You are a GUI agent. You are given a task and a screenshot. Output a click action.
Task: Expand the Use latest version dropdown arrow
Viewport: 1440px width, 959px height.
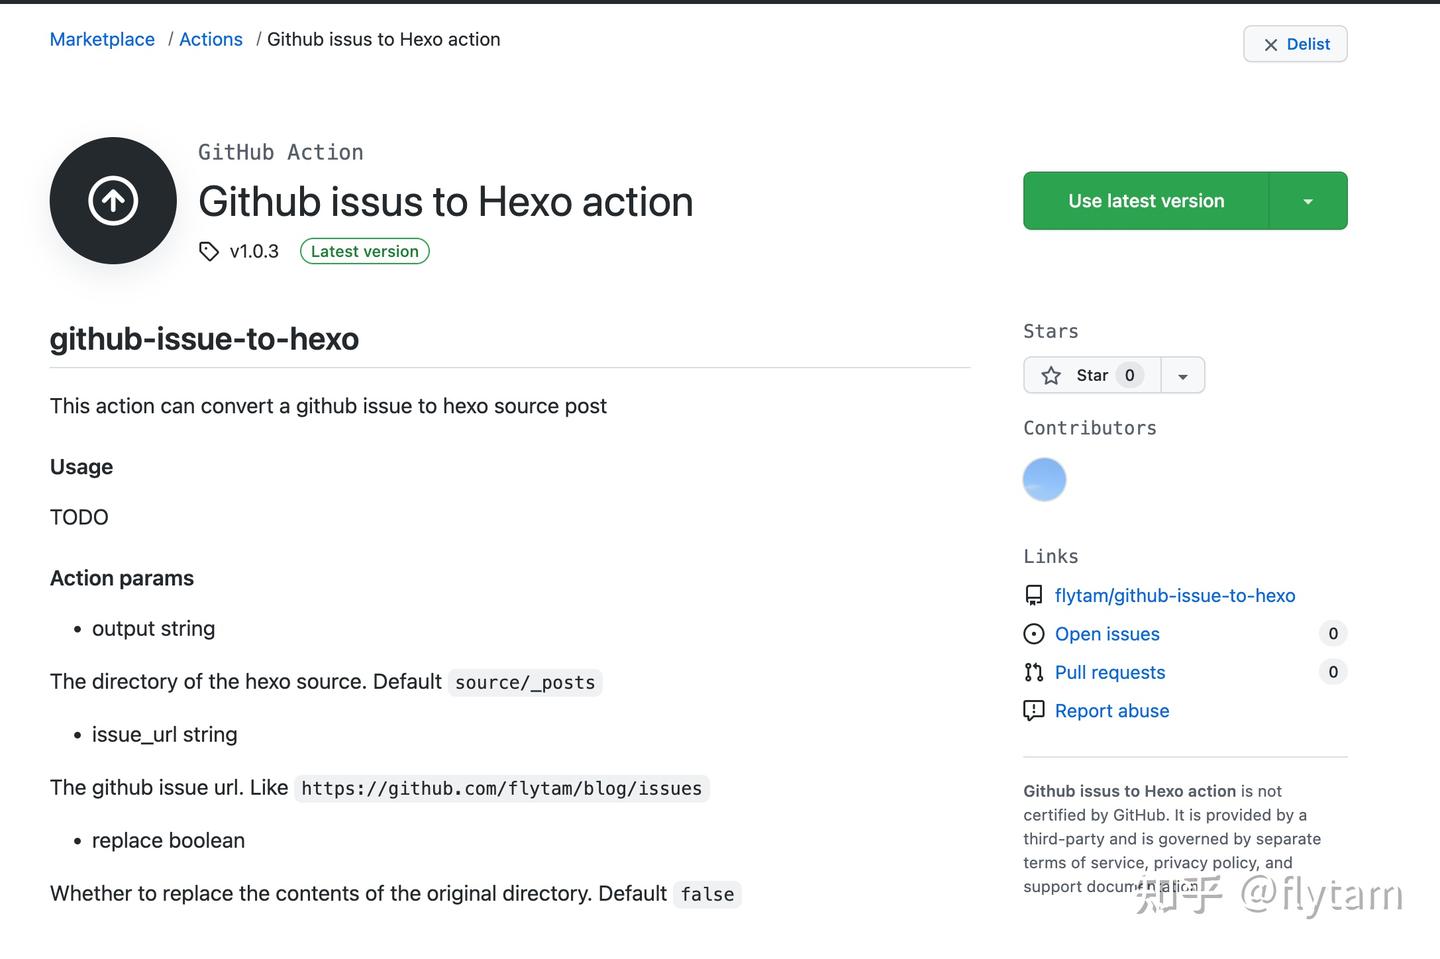pos(1308,202)
